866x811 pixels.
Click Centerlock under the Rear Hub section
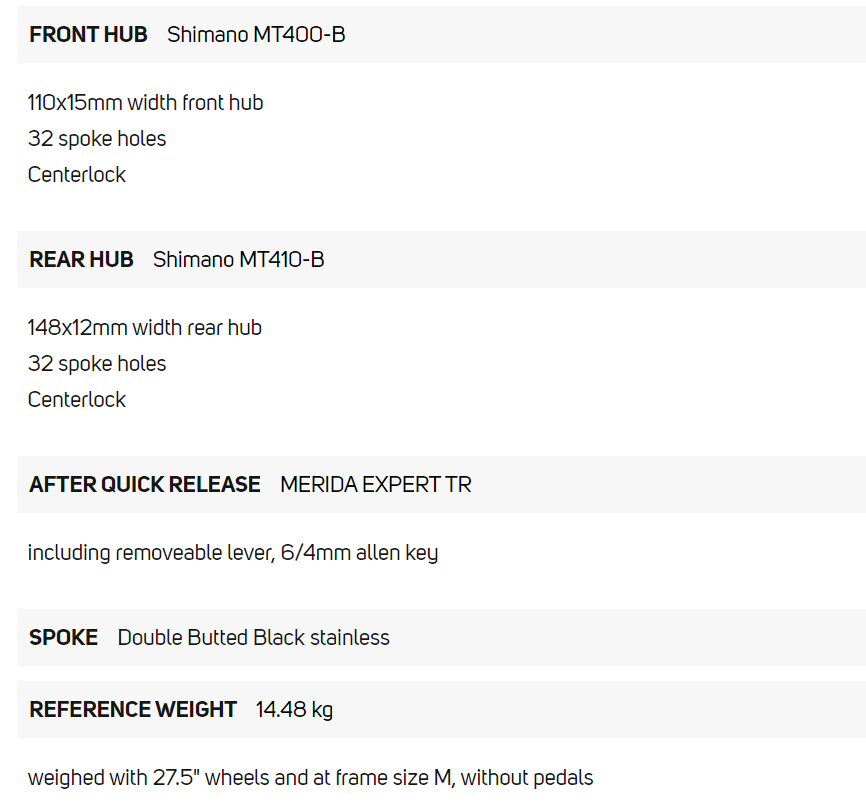pyautogui.click(x=77, y=400)
